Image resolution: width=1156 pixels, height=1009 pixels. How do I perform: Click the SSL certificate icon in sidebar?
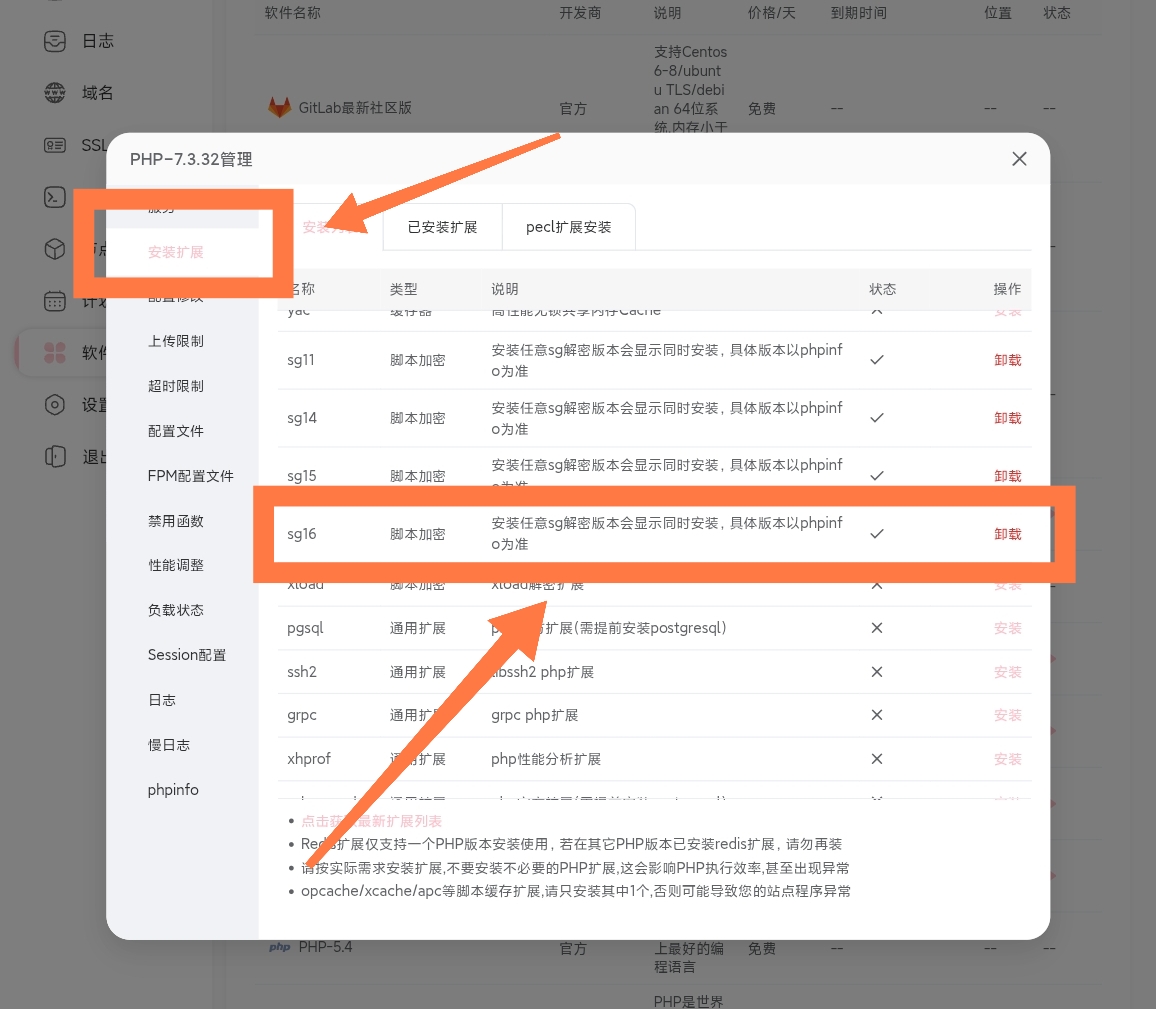(x=55, y=145)
